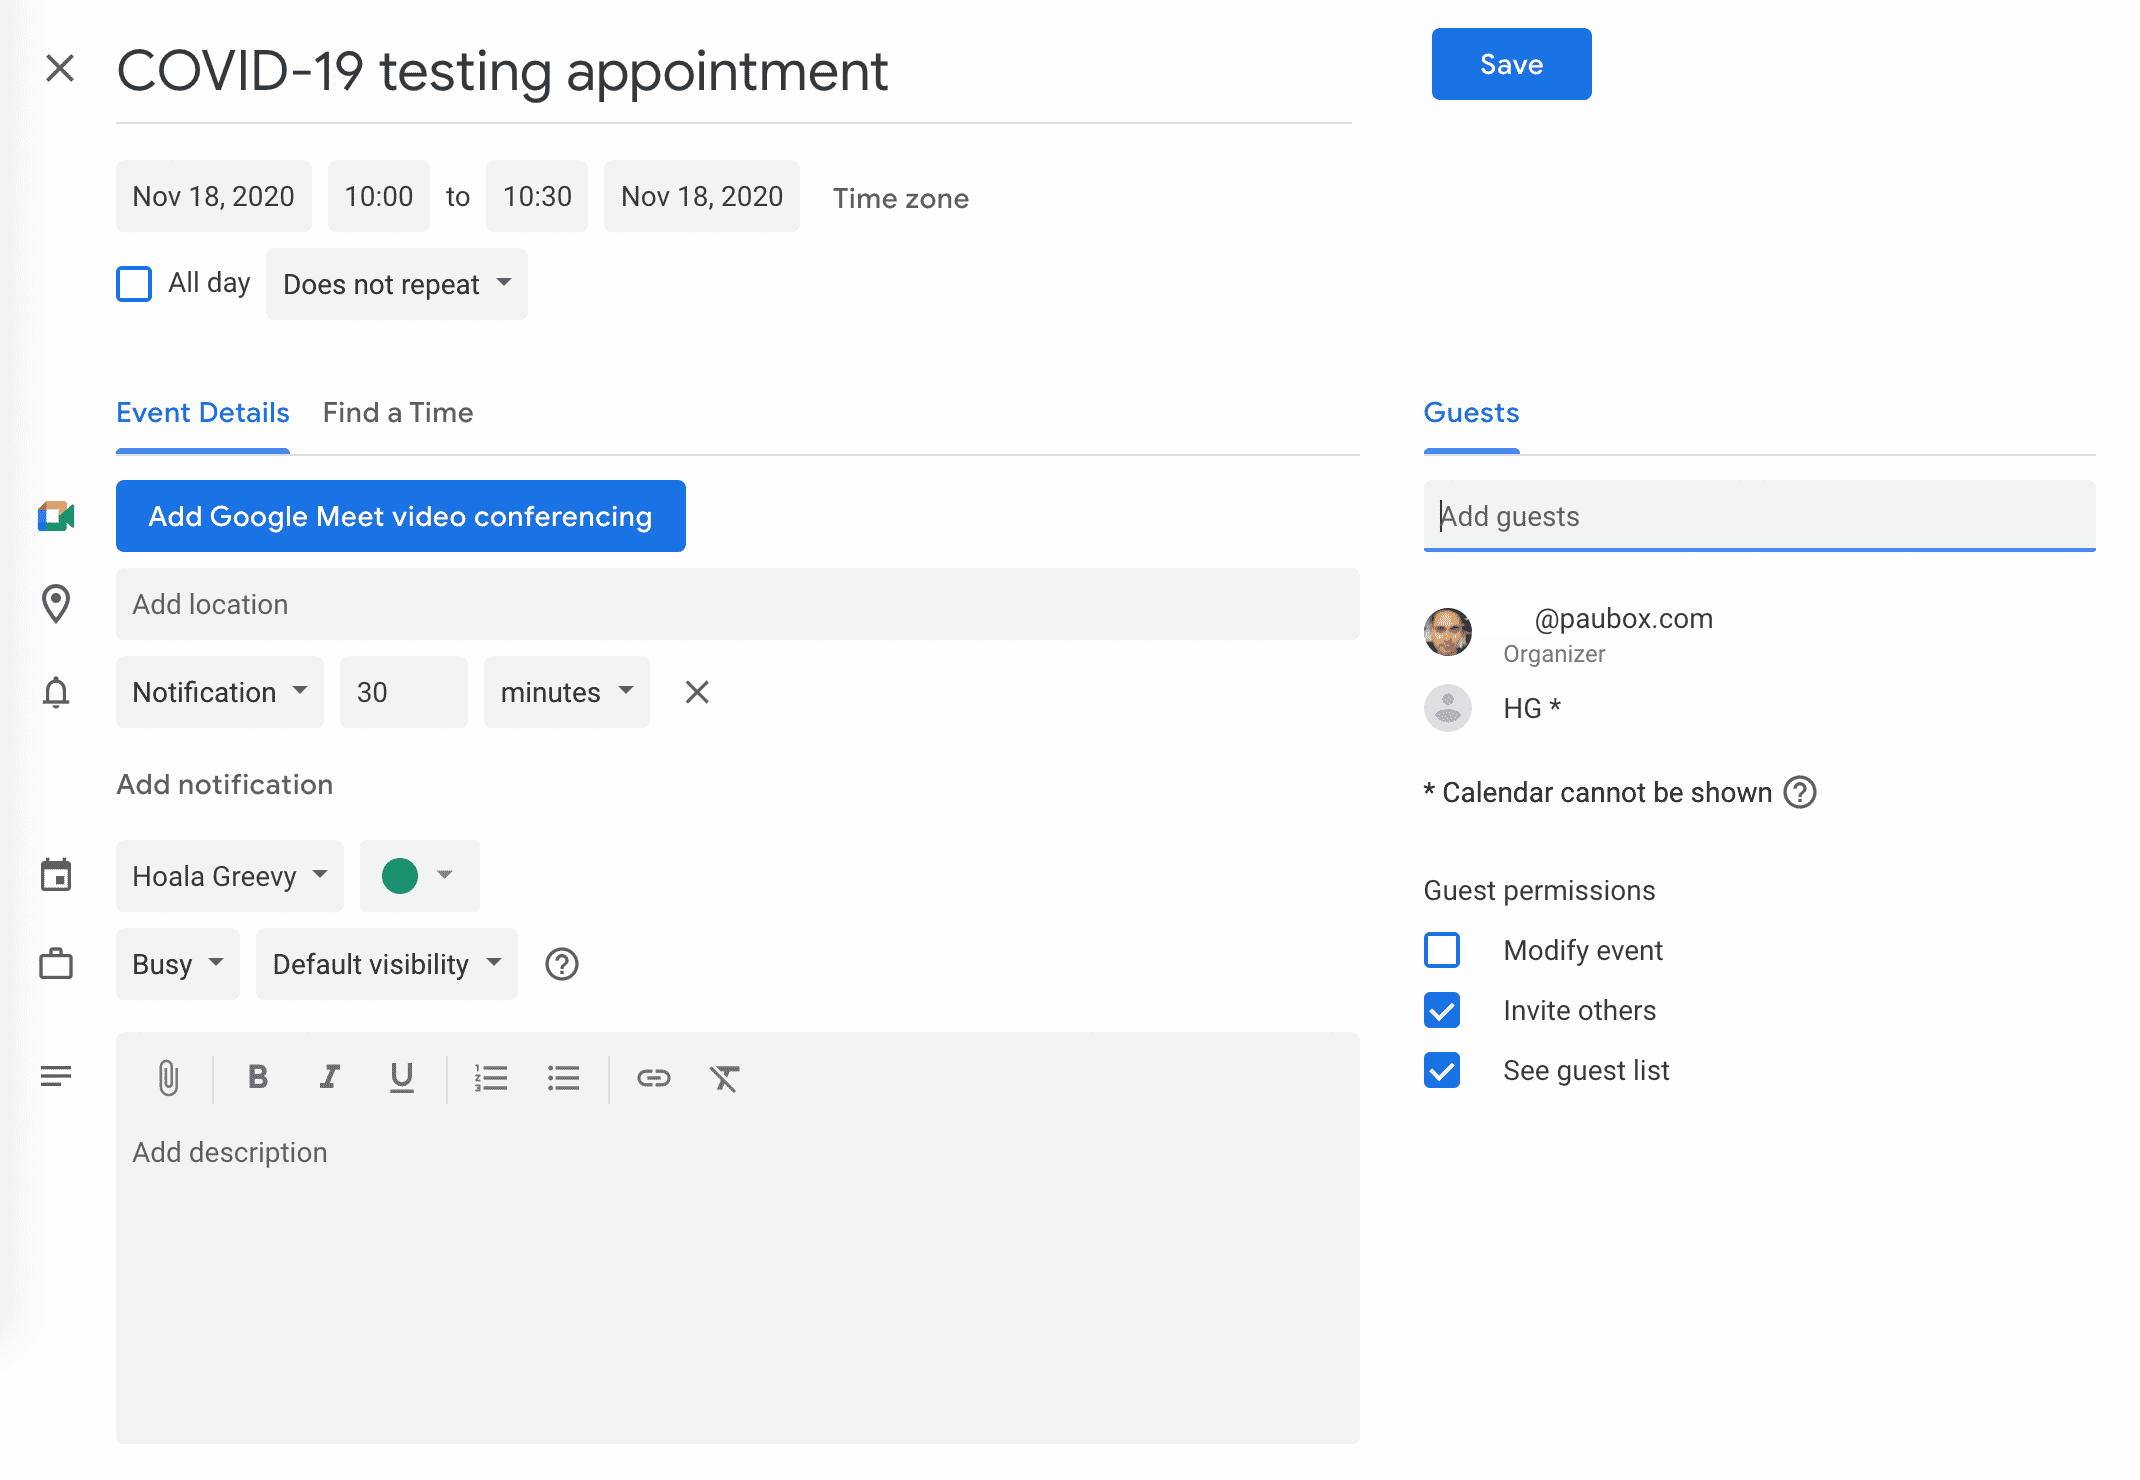The image size is (2140, 1480).
Task: Insert a numbered list
Action: [x=491, y=1077]
